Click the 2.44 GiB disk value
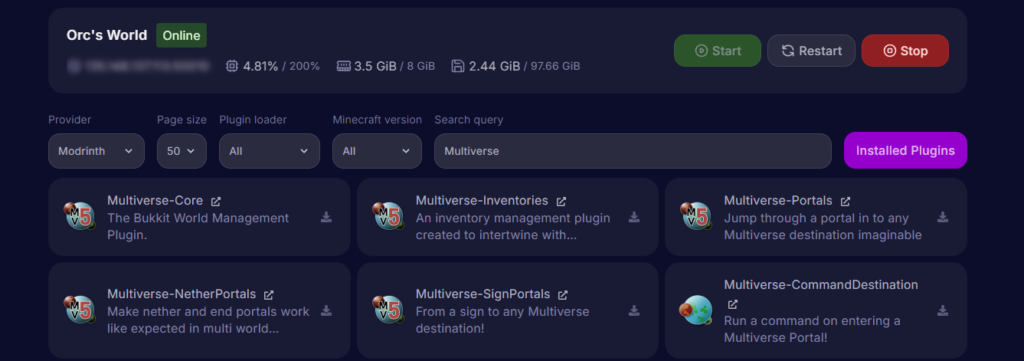This screenshot has height=361, width=1024. 494,66
